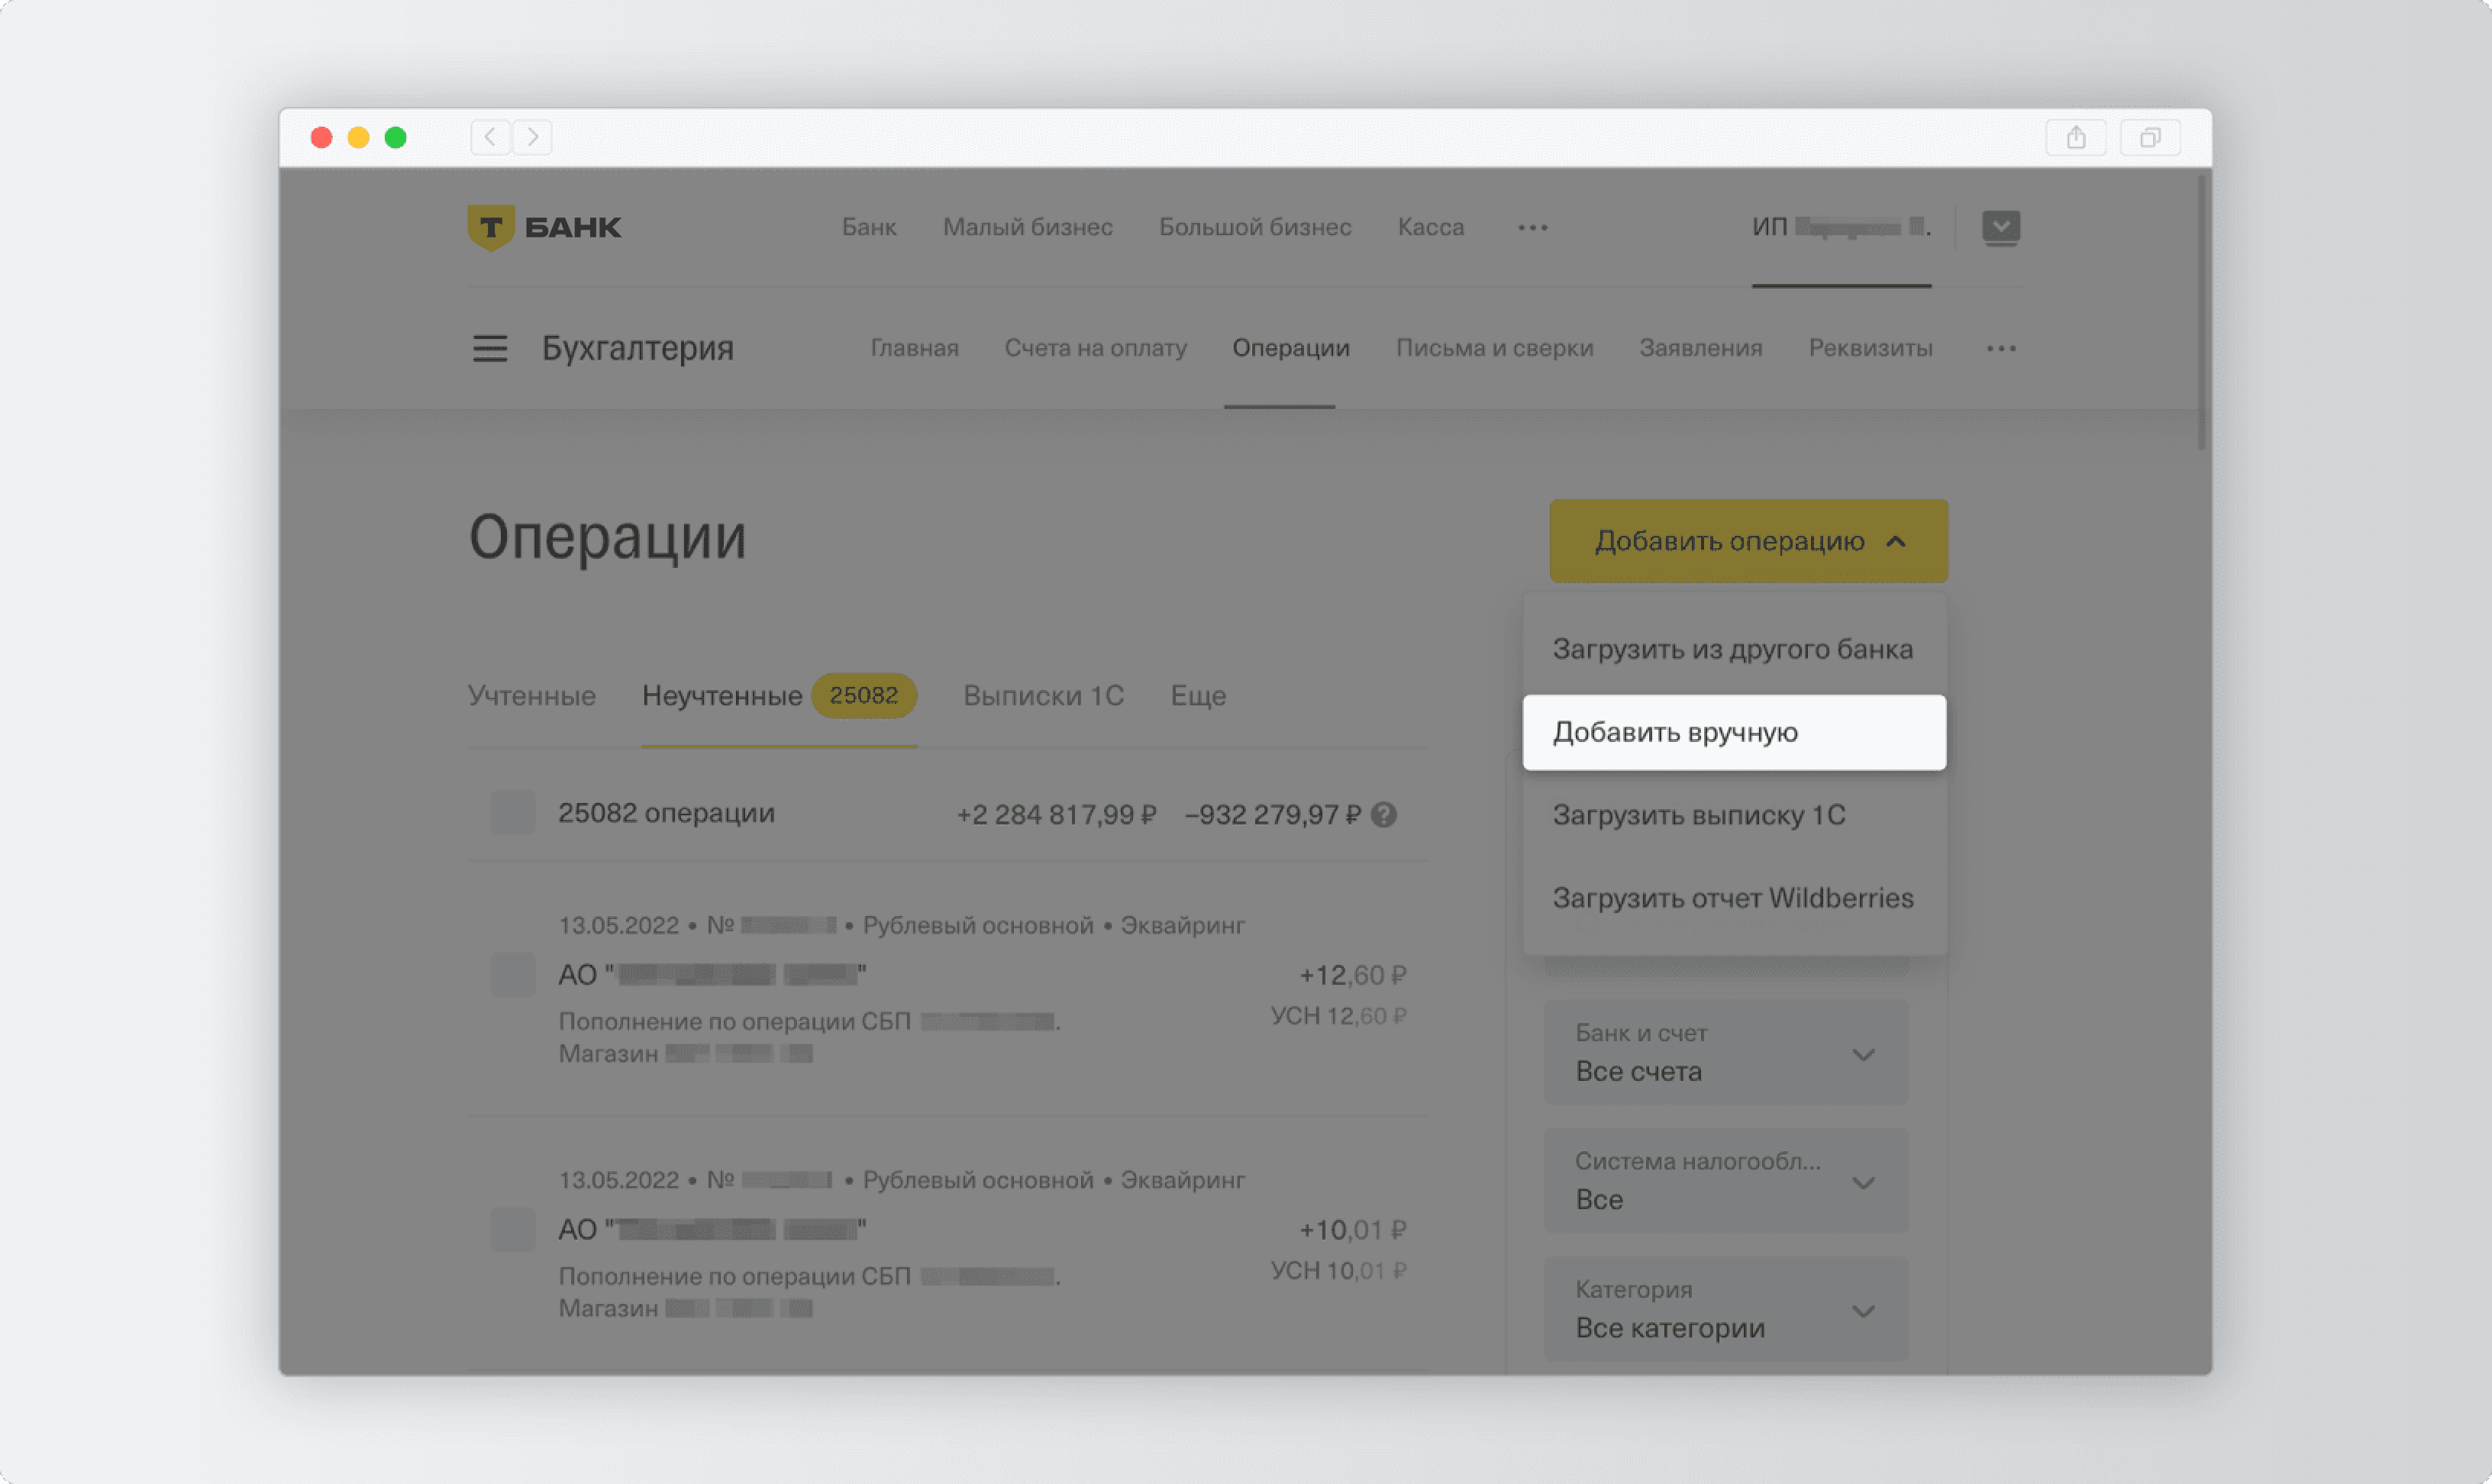Click the T-Bank logo
The width and height of the screenshot is (2492, 1484).
click(x=544, y=227)
